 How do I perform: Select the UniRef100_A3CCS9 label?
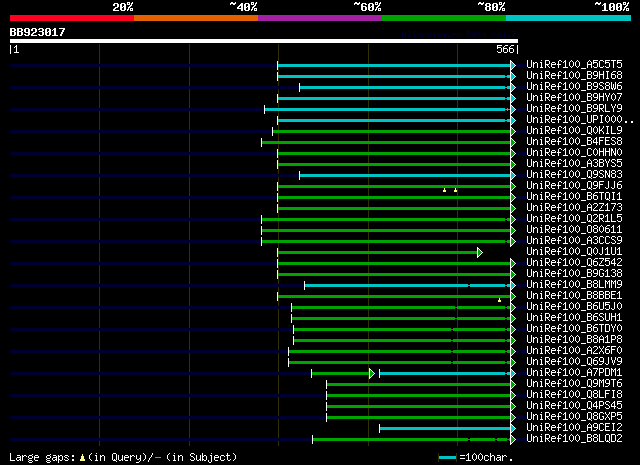(574, 240)
